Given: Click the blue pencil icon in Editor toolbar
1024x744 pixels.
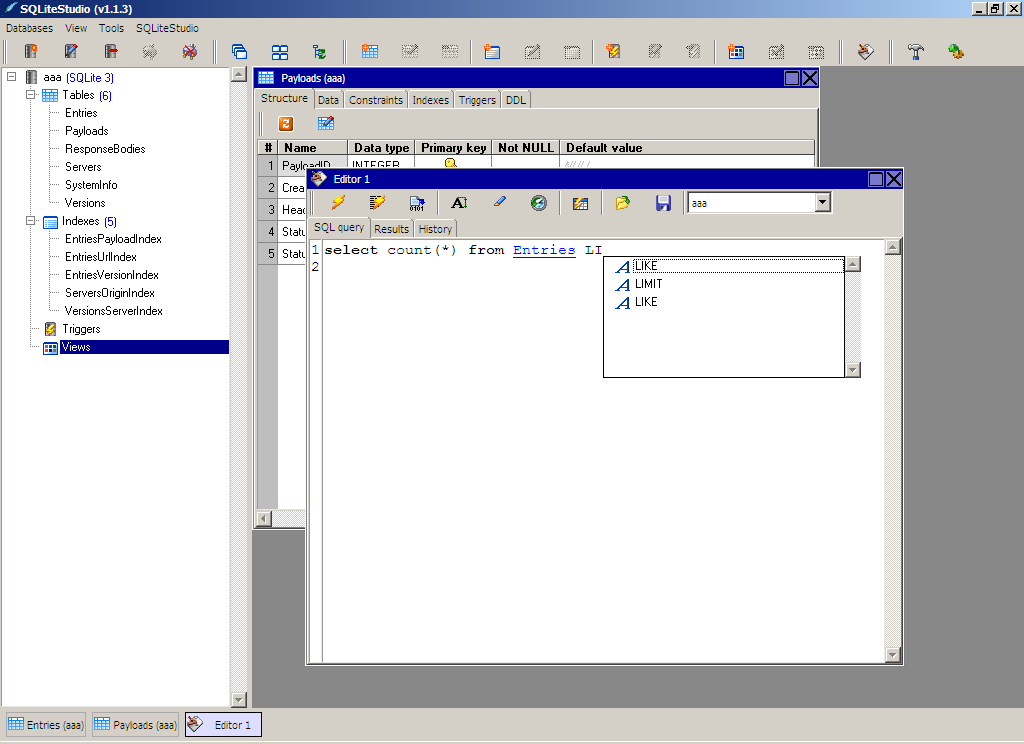Looking at the screenshot, I should click(500, 203).
